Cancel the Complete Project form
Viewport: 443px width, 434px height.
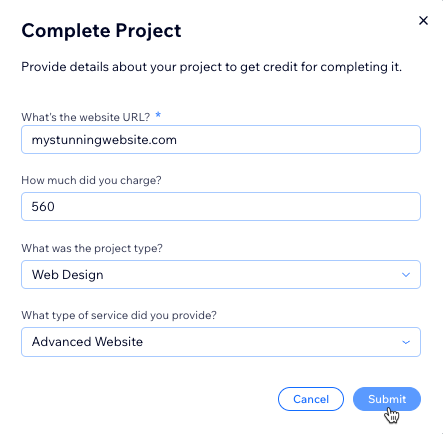point(311,399)
